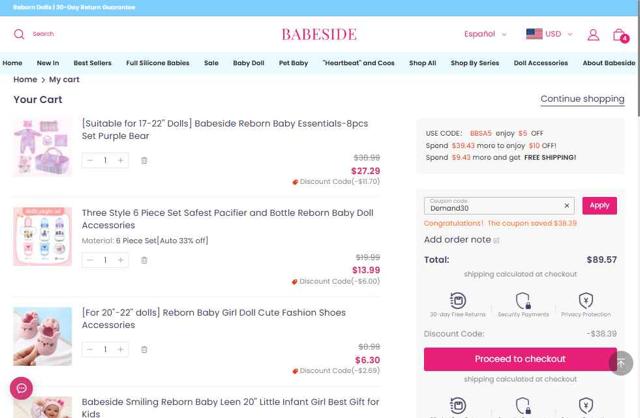
Task: Delete Fashion Shoes item with trash icon
Action: pyautogui.click(x=144, y=349)
